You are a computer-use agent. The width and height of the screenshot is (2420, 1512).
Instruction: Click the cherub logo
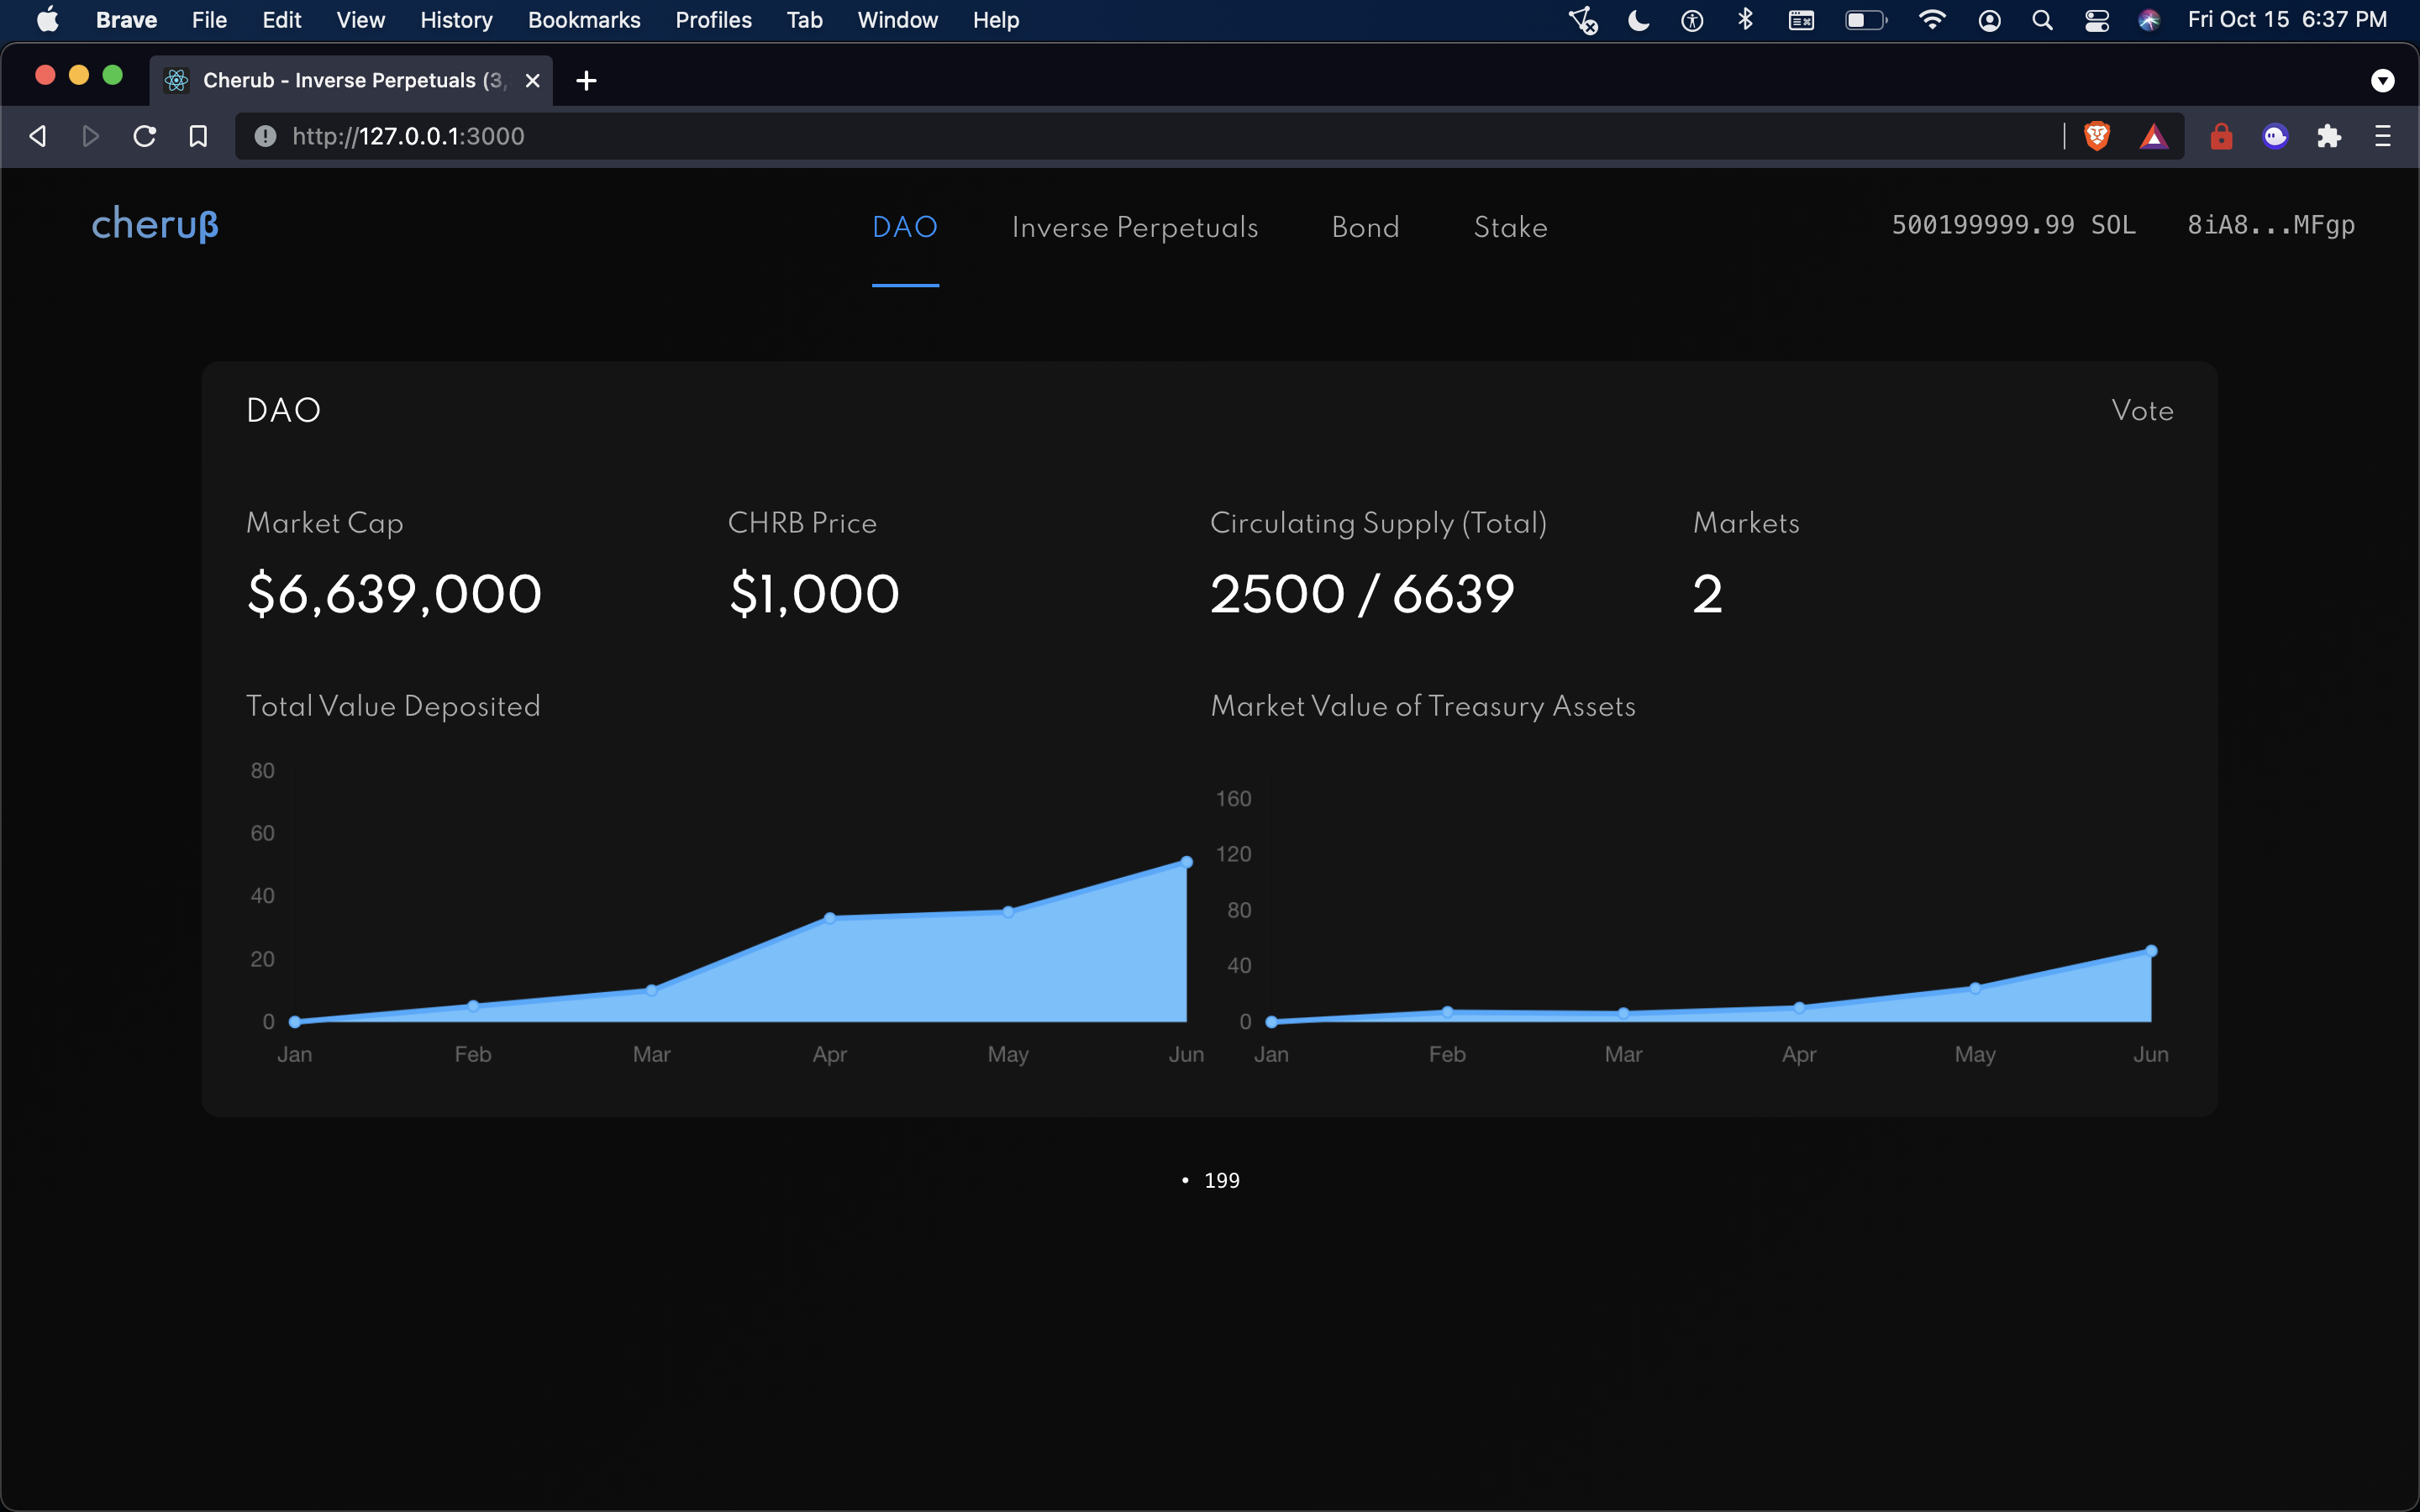(x=155, y=224)
